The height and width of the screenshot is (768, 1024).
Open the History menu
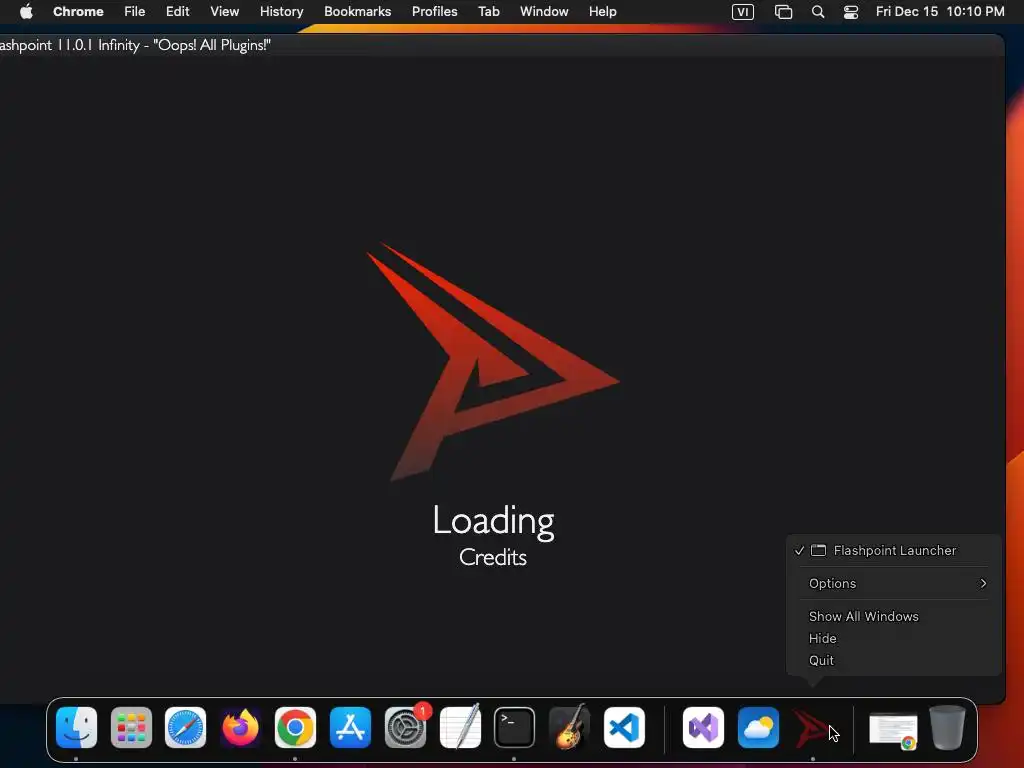pos(281,12)
